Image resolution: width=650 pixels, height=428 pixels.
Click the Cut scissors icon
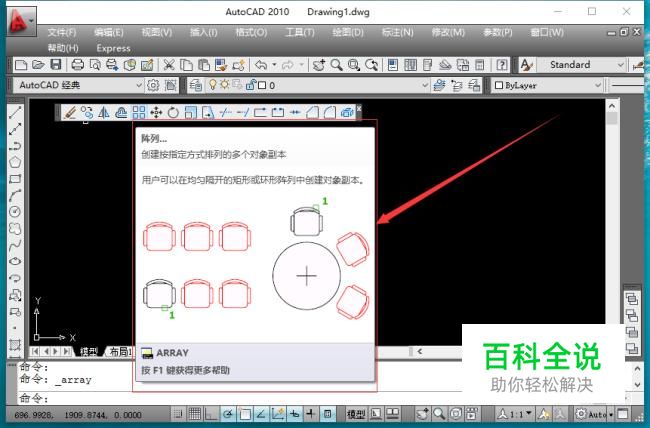click(x=169, y=65)
